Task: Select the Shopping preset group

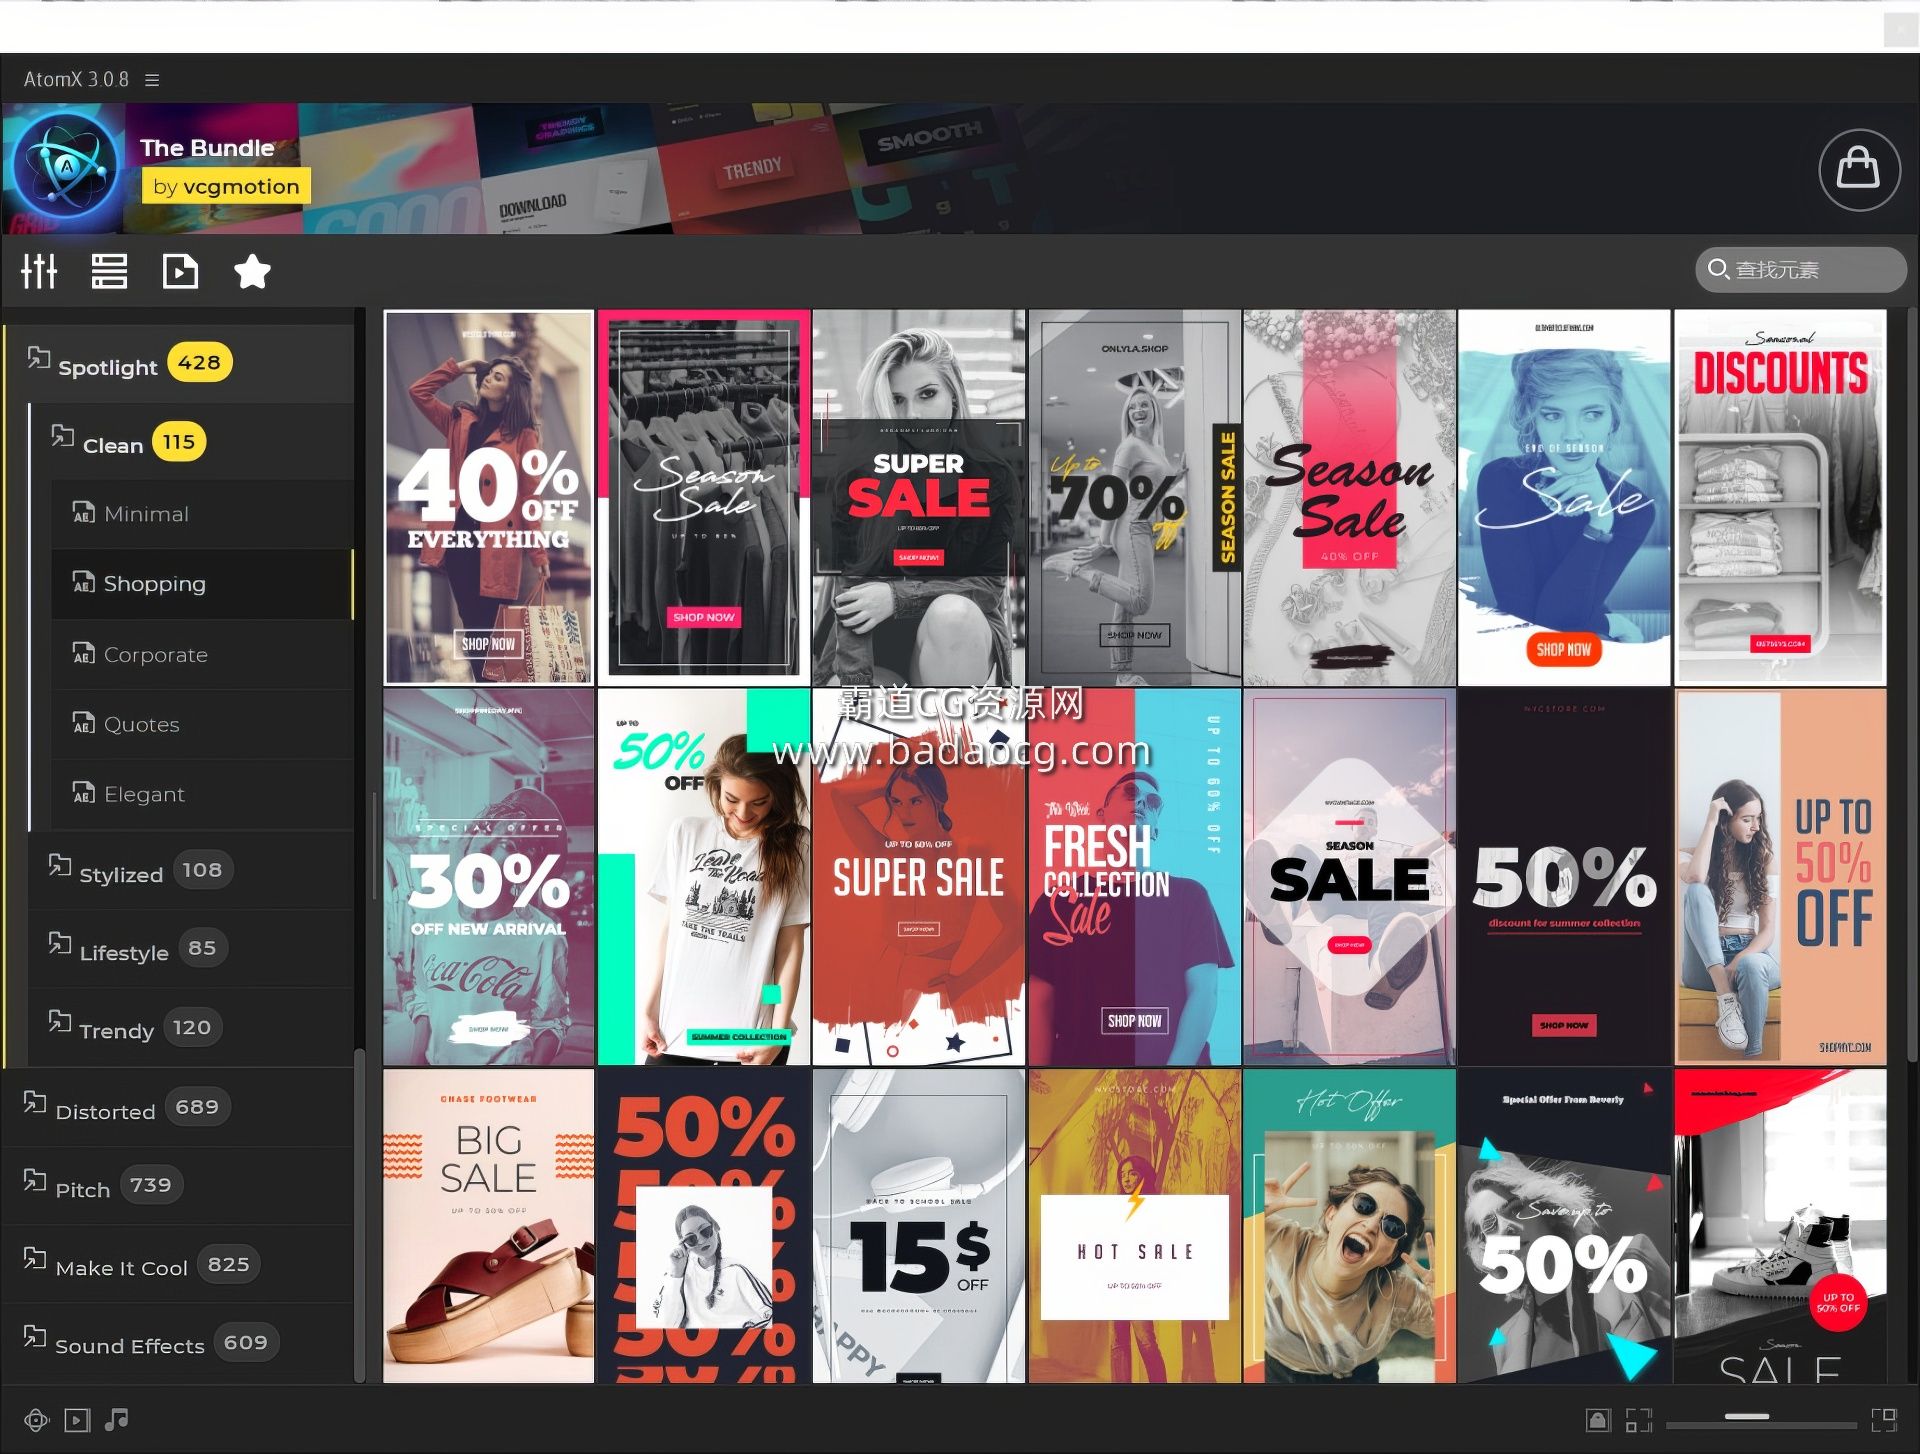Action: 202,584
